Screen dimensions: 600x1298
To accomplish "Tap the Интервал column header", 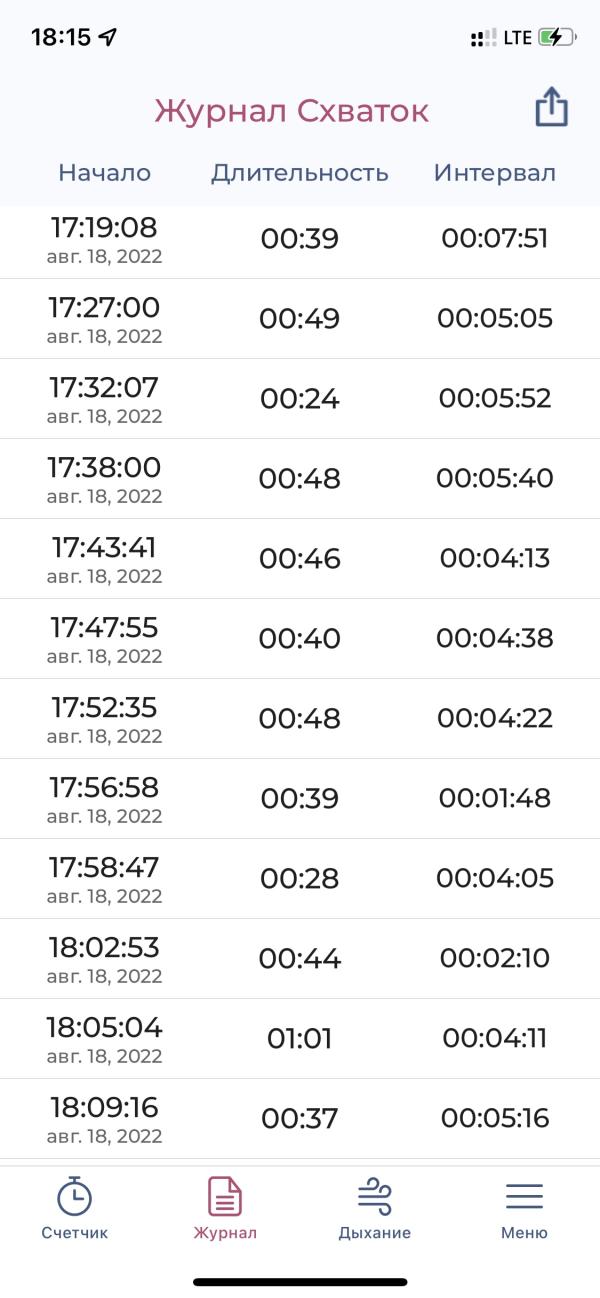I will pyautogui.click(x=495, y=172).
